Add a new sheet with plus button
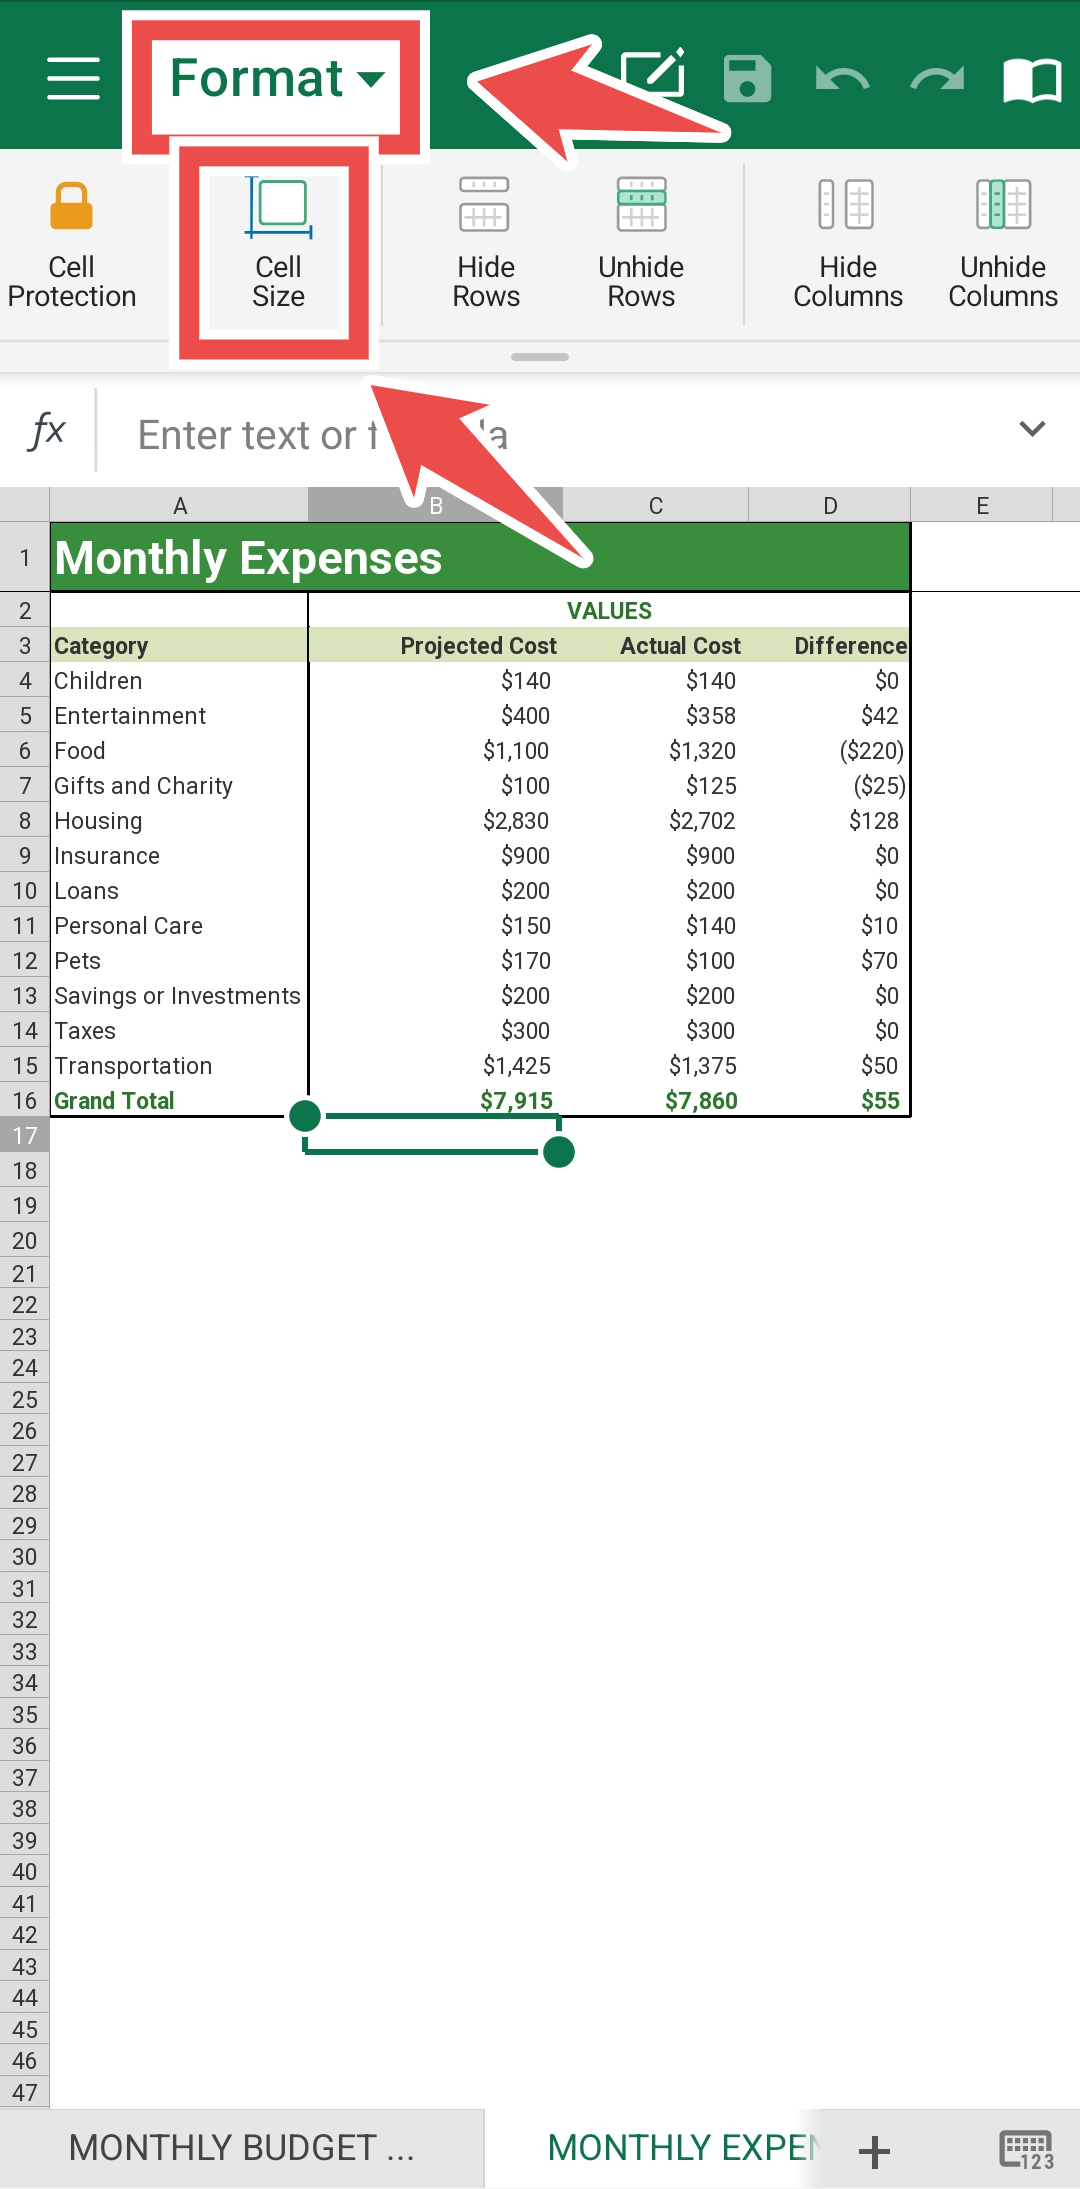Viewport: 1080px width, 2189px height. click(874, 2151)
